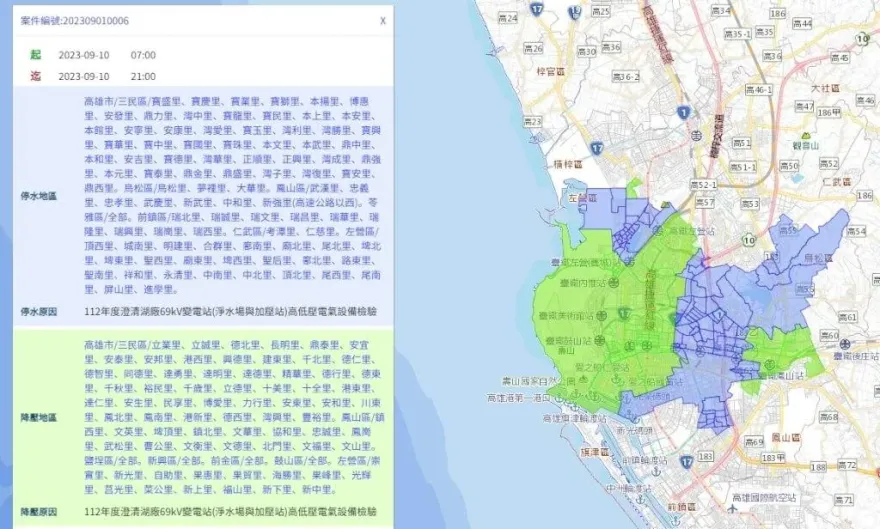
Task: Click the 高71 road label
Action: [x=843, y=499]
